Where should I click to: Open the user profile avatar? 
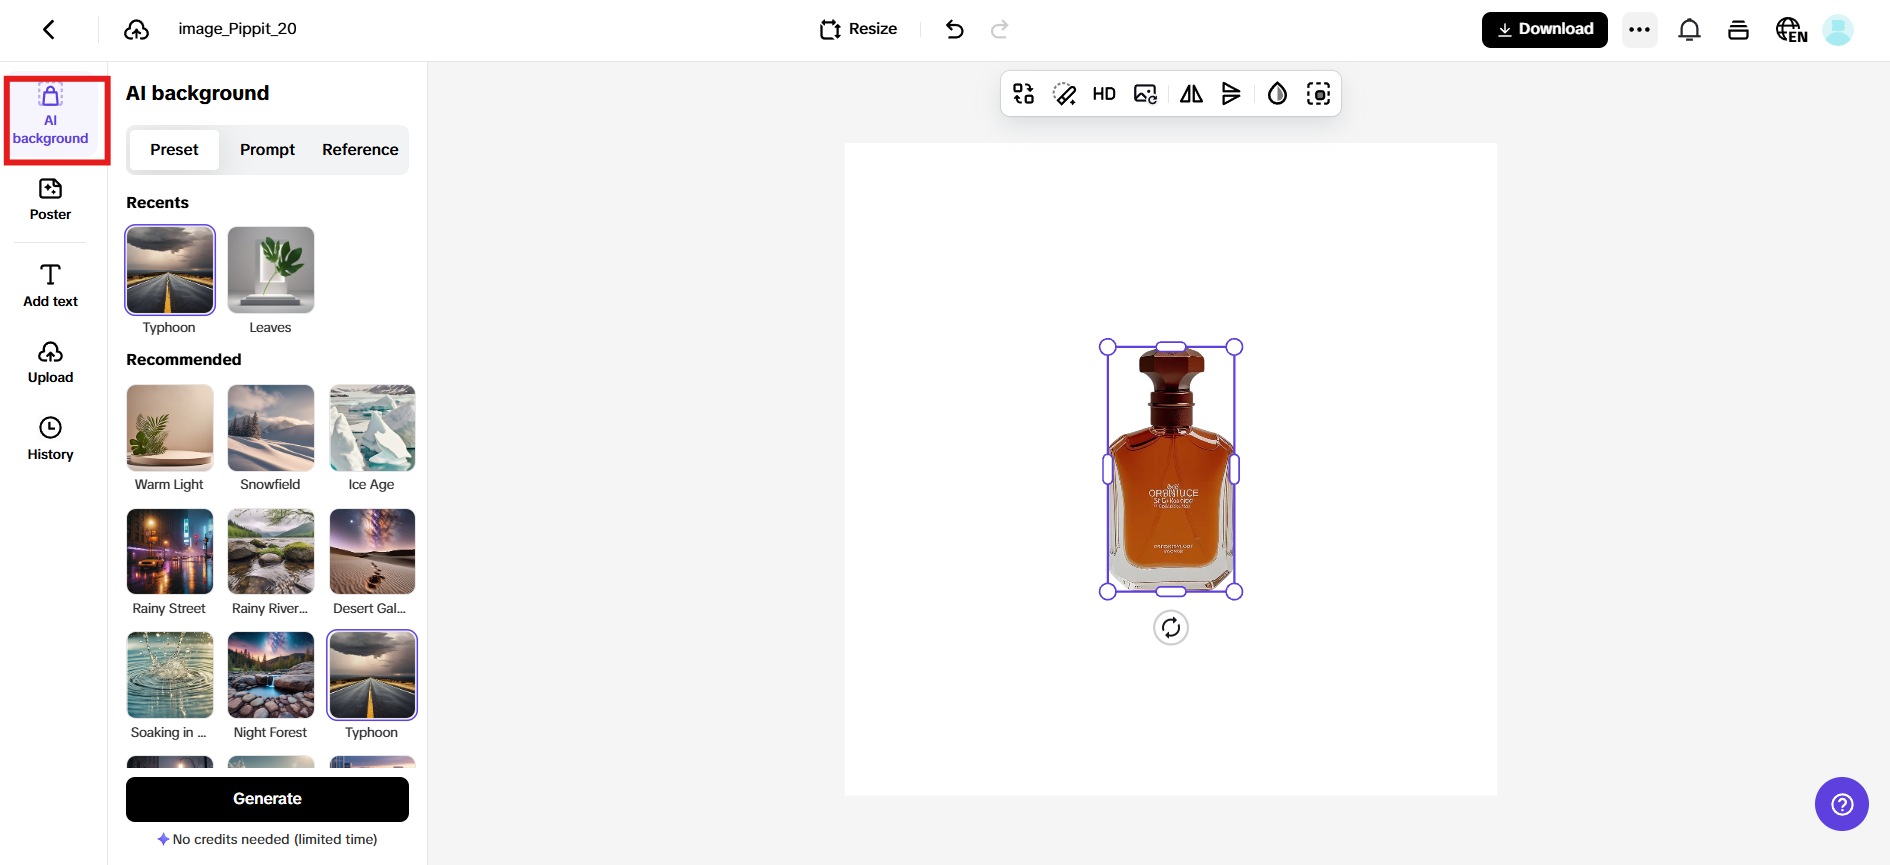pos(1838,30)
